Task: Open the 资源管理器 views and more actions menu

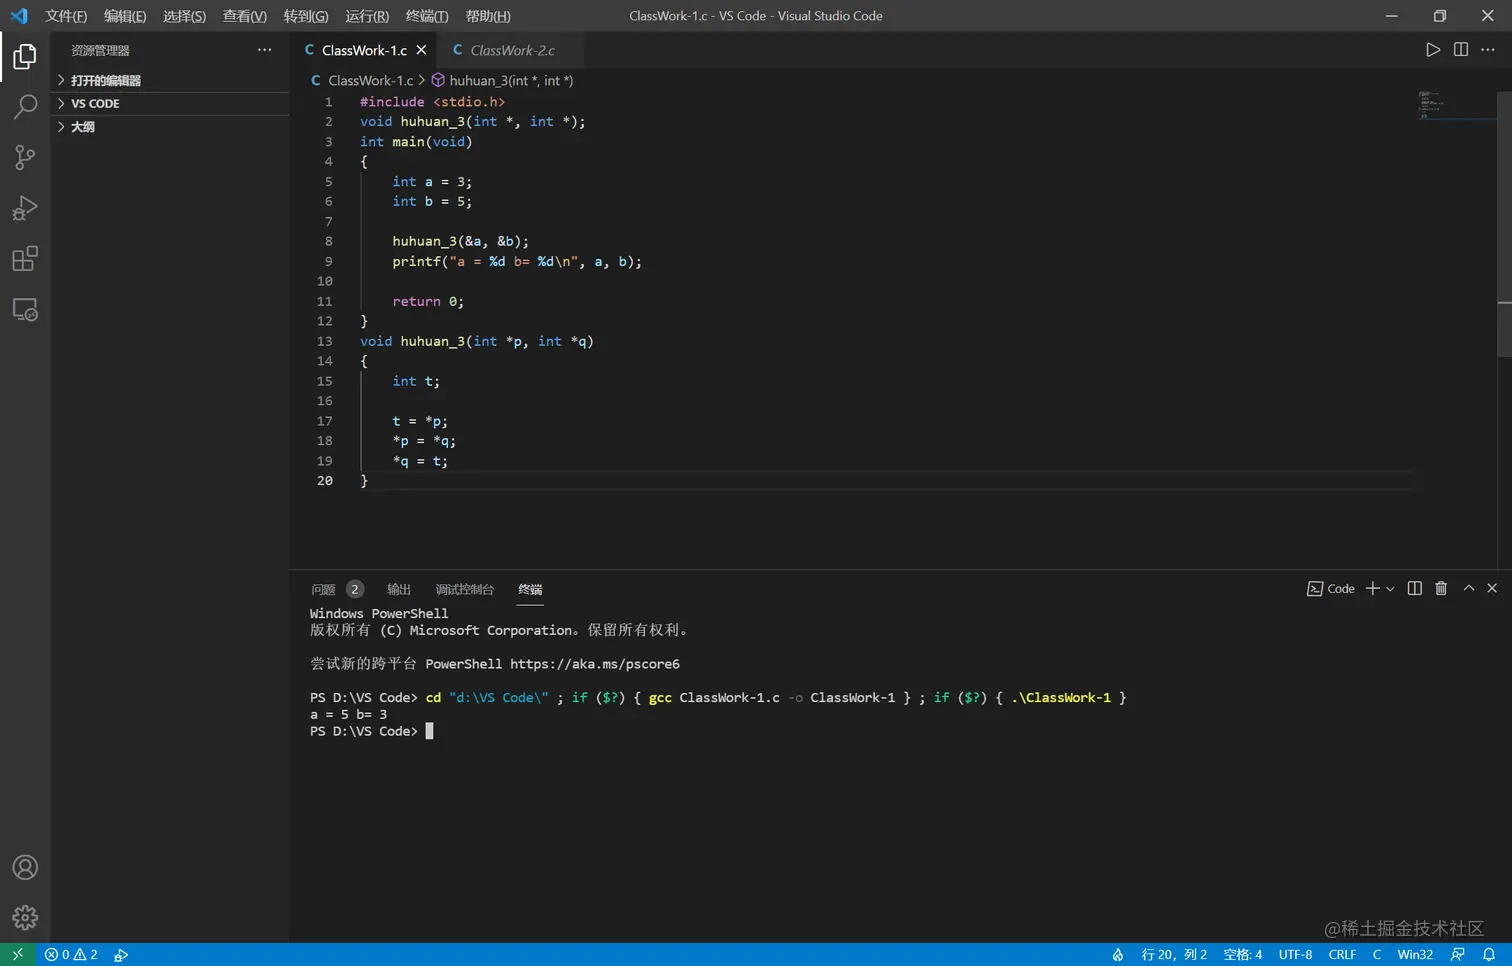Action: tap(264, 50)
